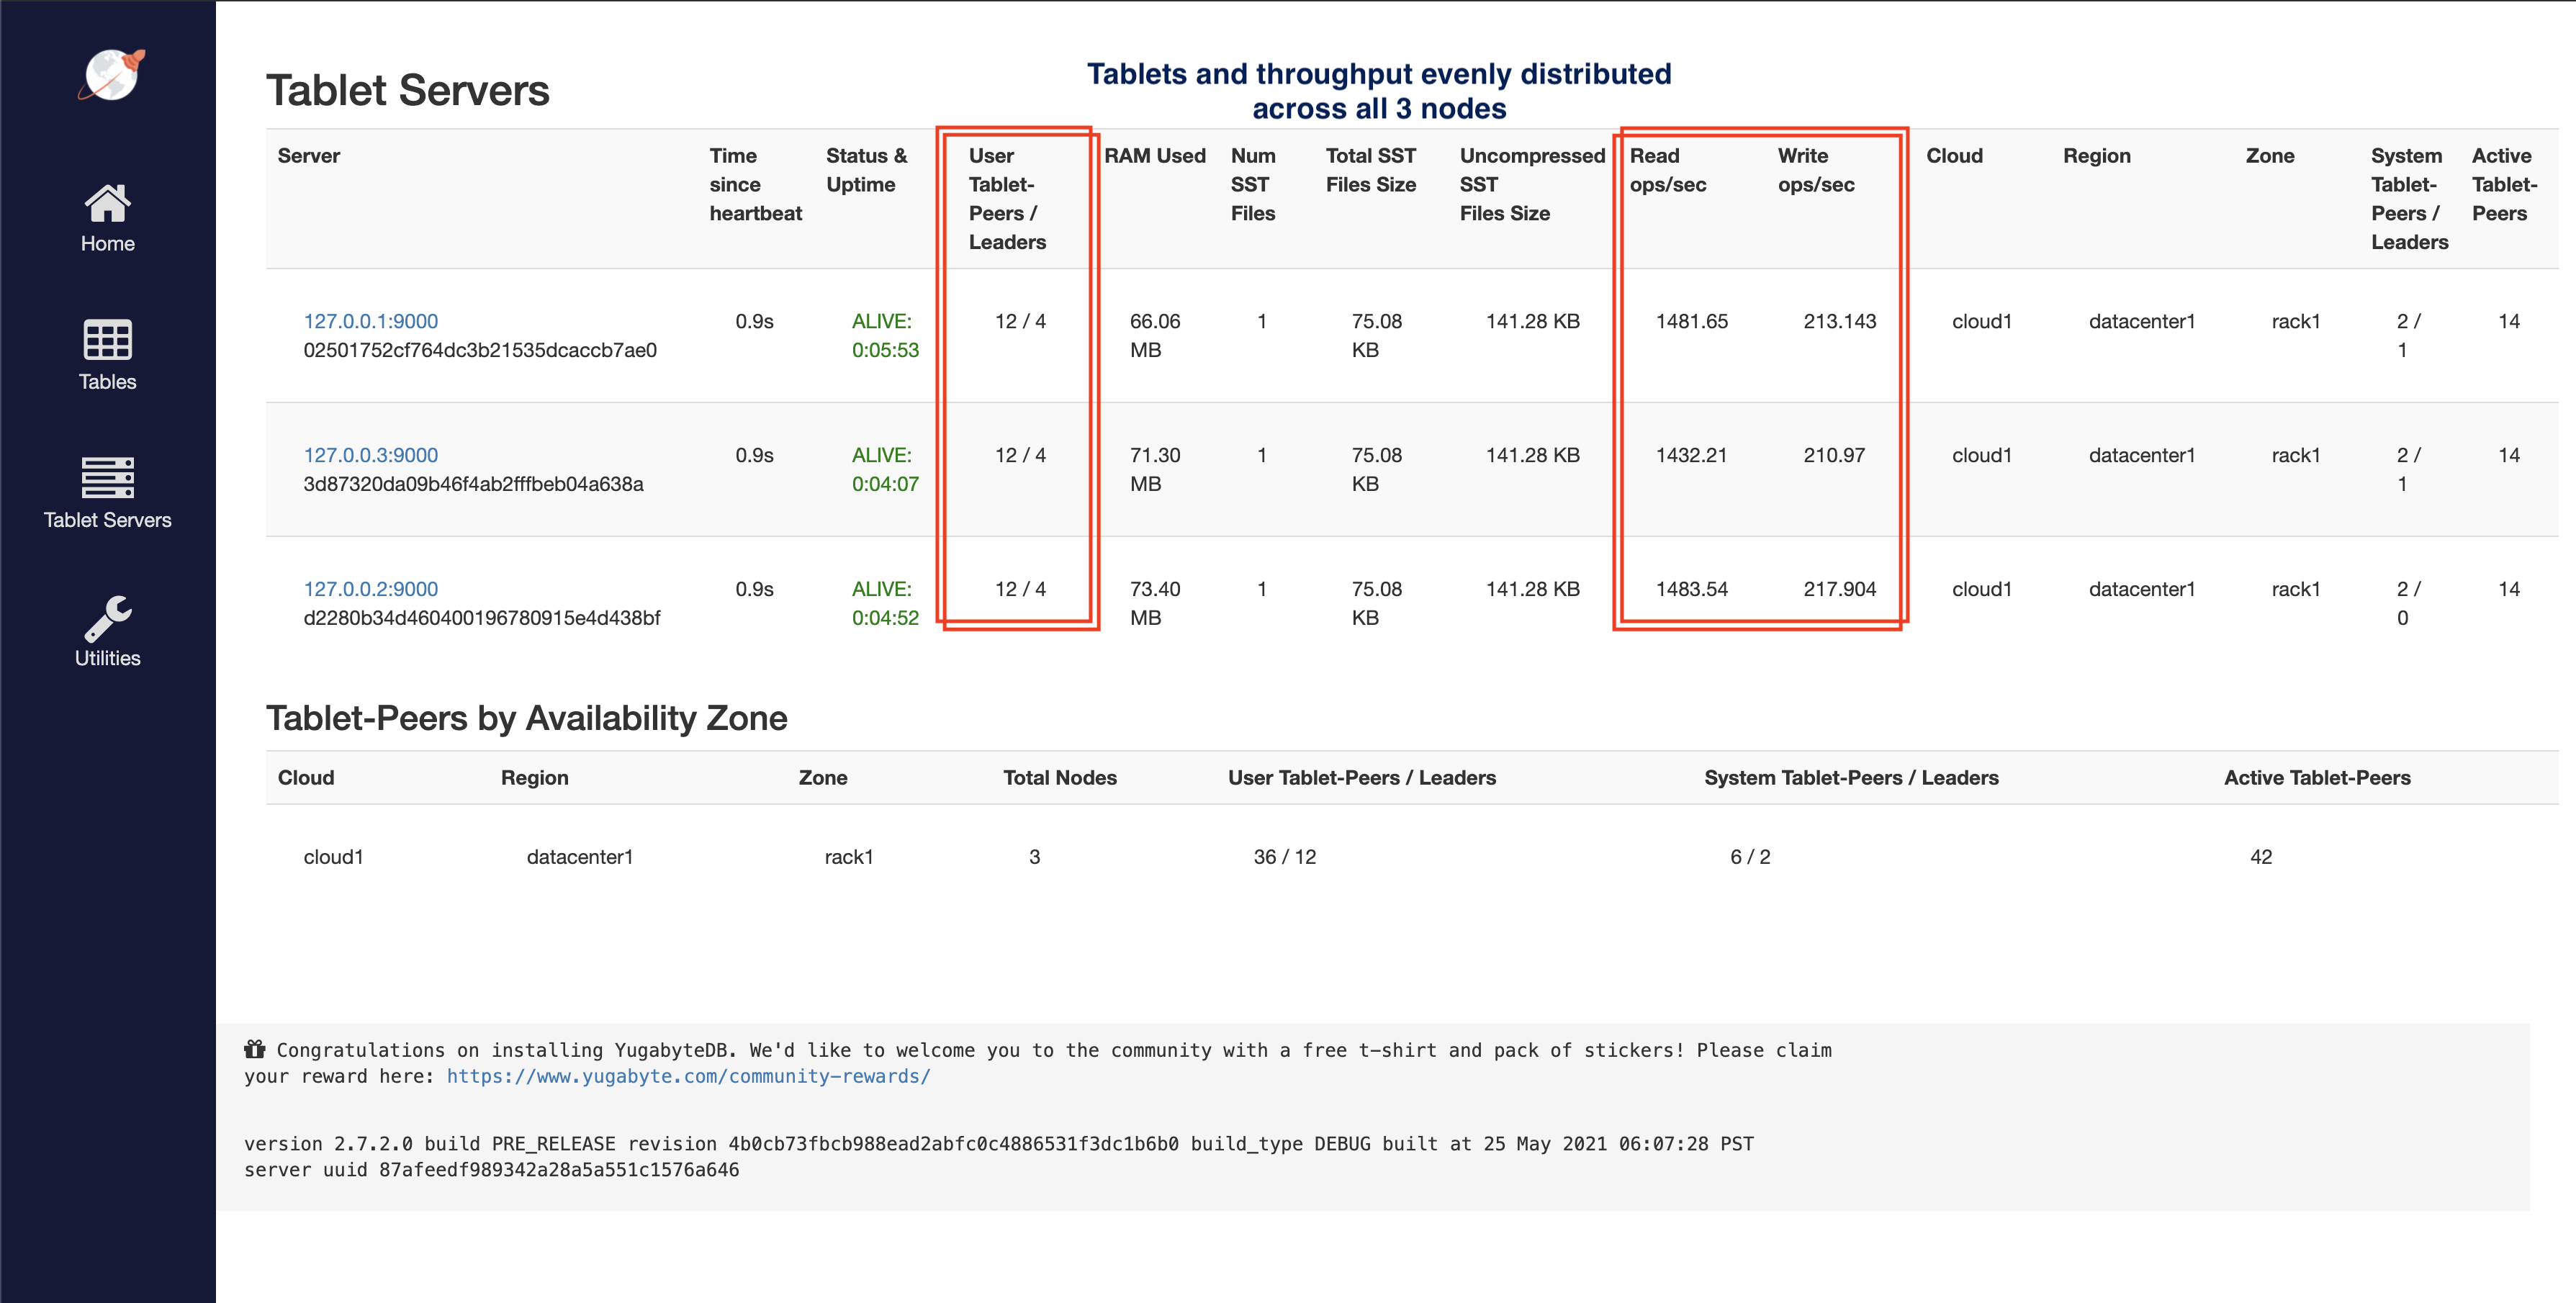Open the 127.0.0.2:9000 server link
Screen dimensions: 2576x1303
[370, 588]
